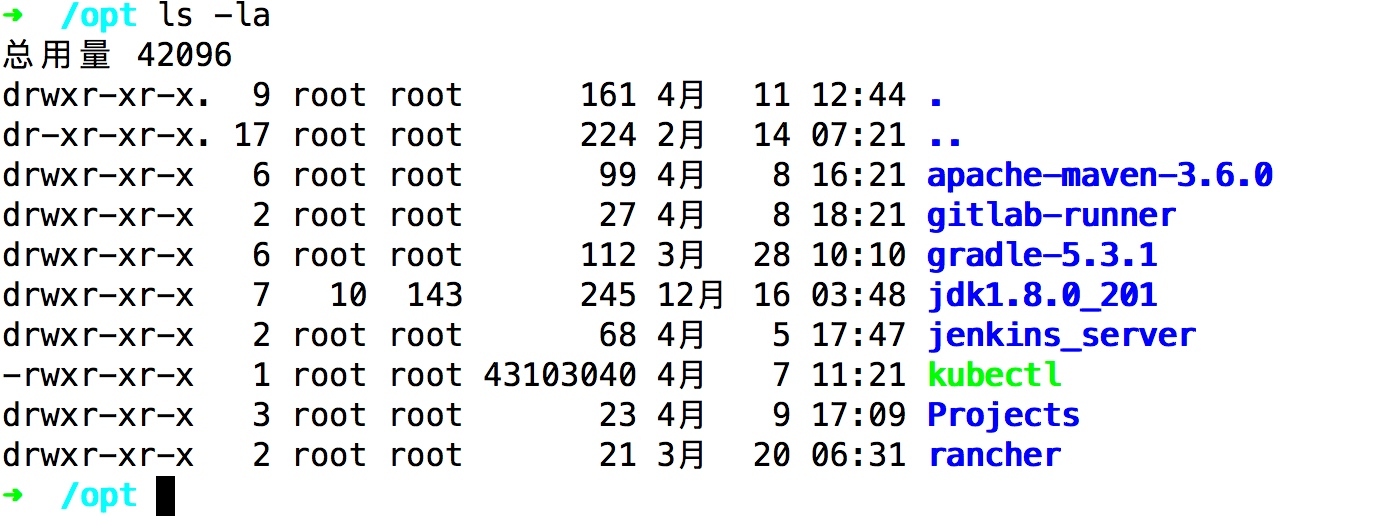Click the 06:31 time on rancher row
The image size is (1386, 516).
(x=858, y=455)
